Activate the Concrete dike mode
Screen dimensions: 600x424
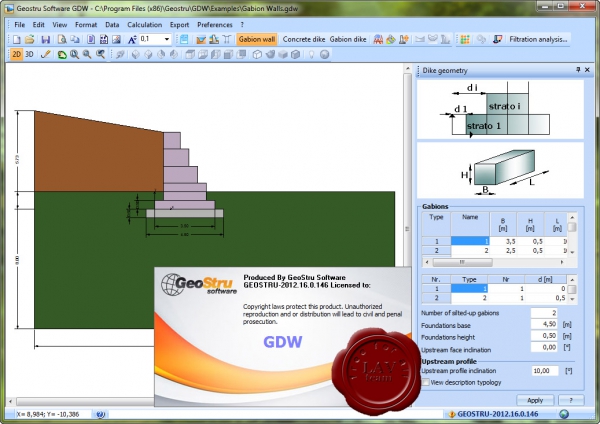point(304,39)
